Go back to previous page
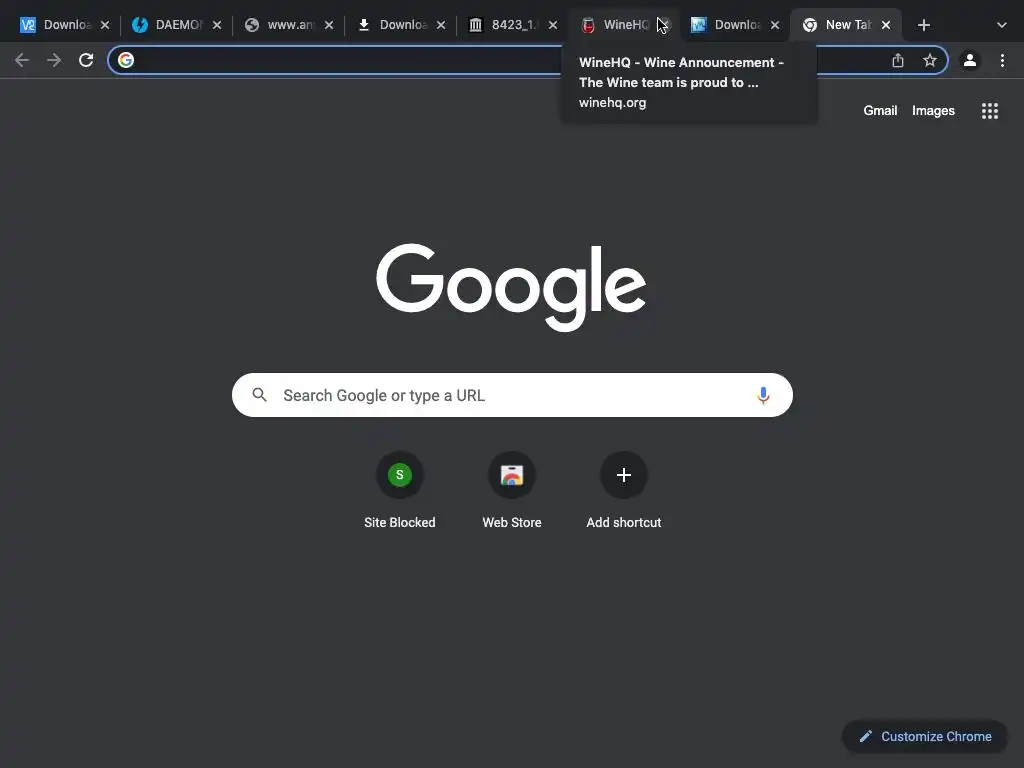 tap(22, 60)
